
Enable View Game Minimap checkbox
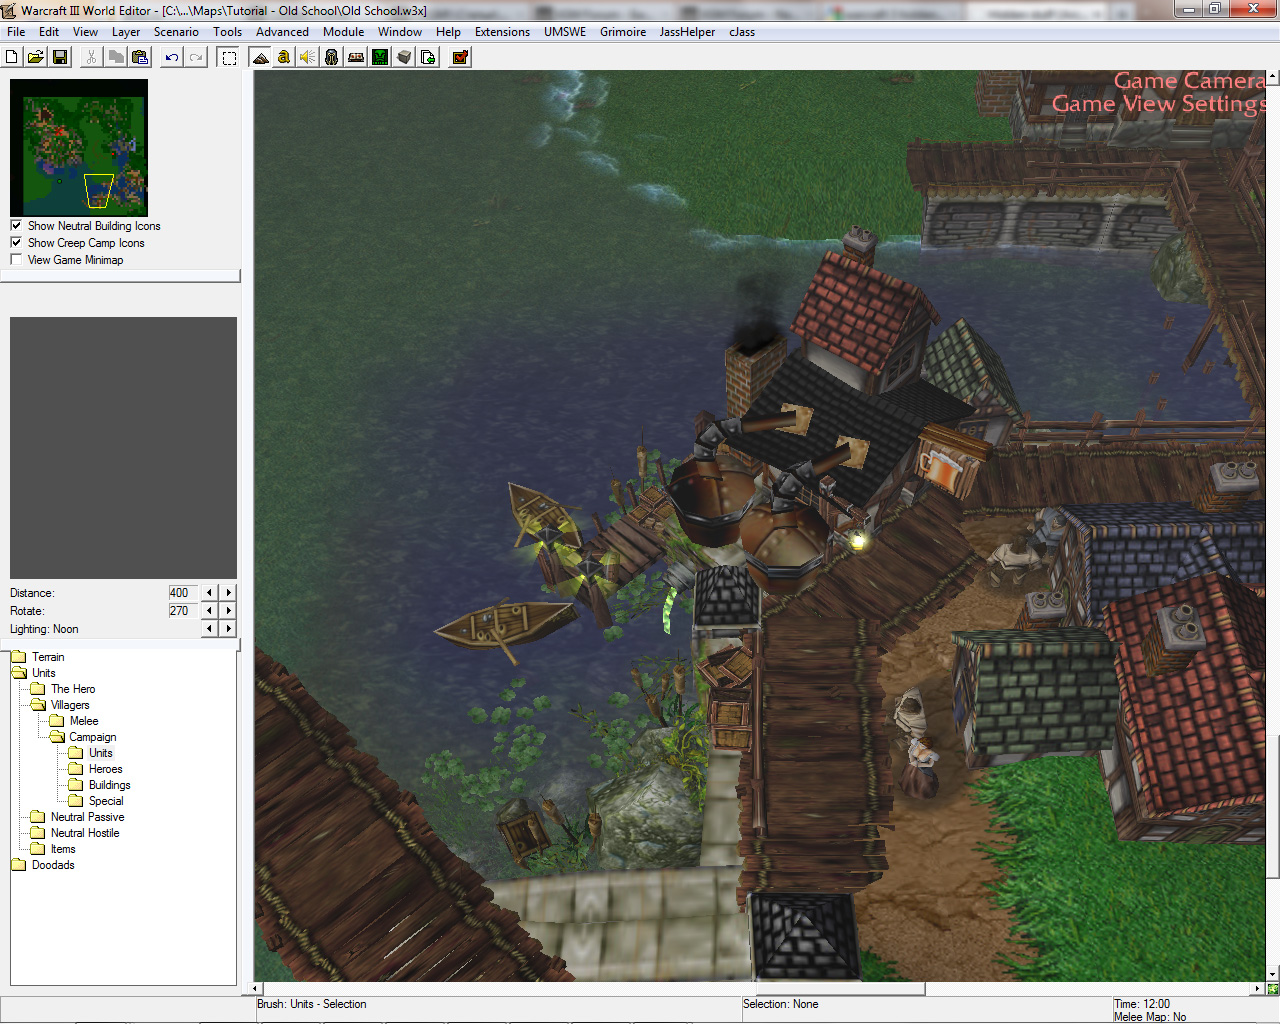[x=16, y=260]
